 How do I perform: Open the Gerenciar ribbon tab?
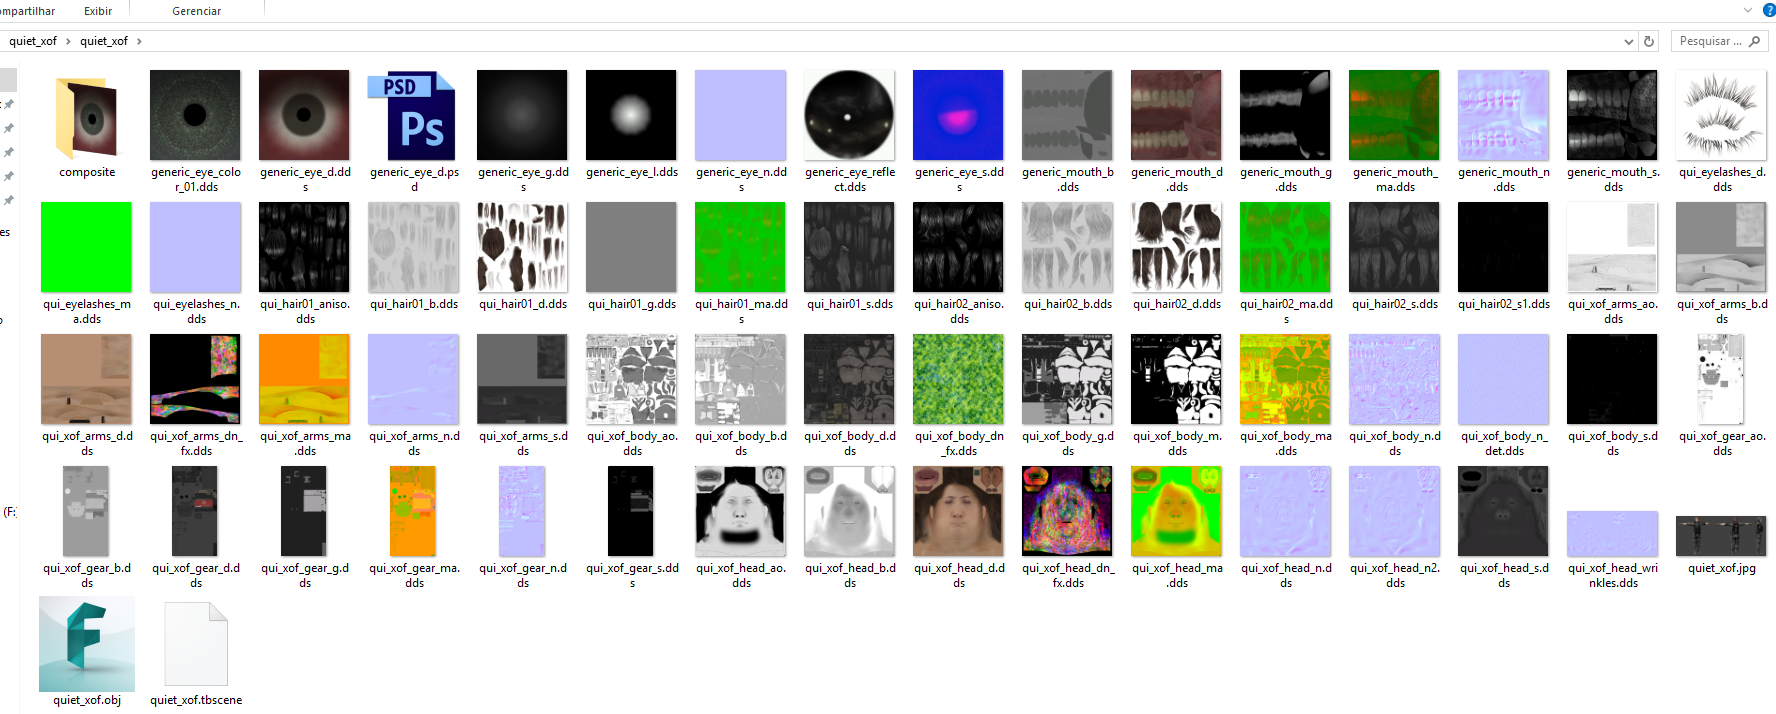point(197,11)
